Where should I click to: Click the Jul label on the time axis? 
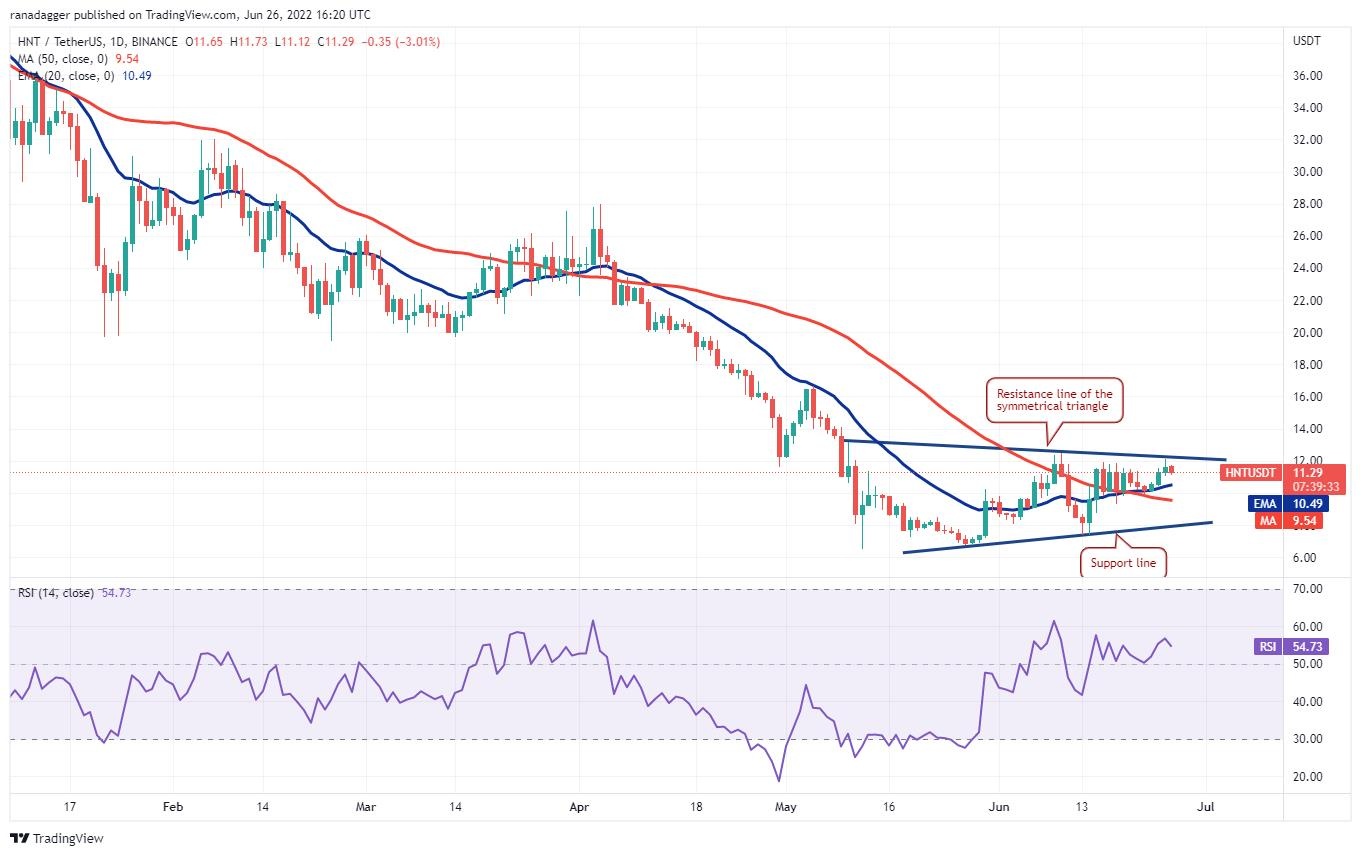tap(1205, 805)
